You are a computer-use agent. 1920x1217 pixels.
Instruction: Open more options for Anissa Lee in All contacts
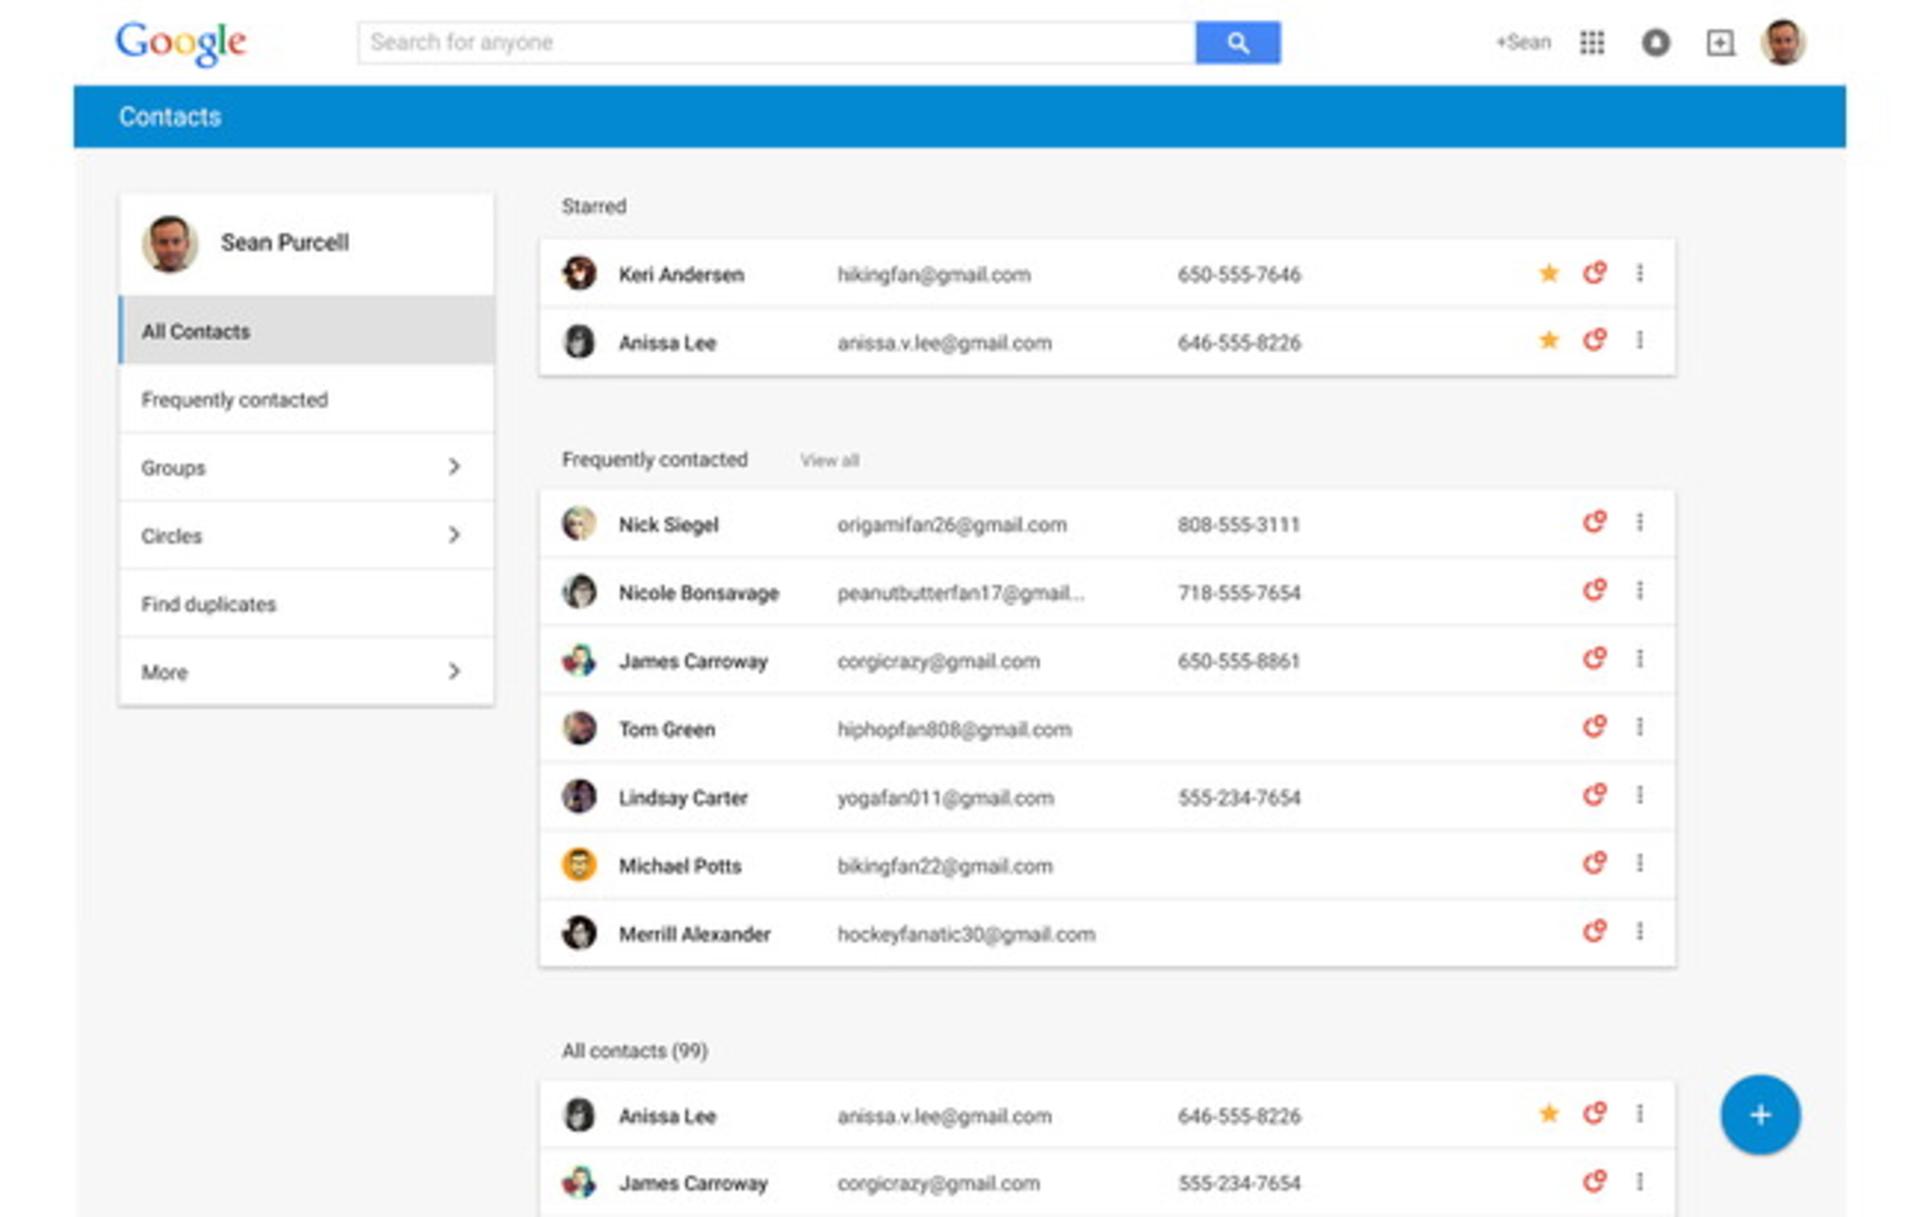pos(1640,1113)
